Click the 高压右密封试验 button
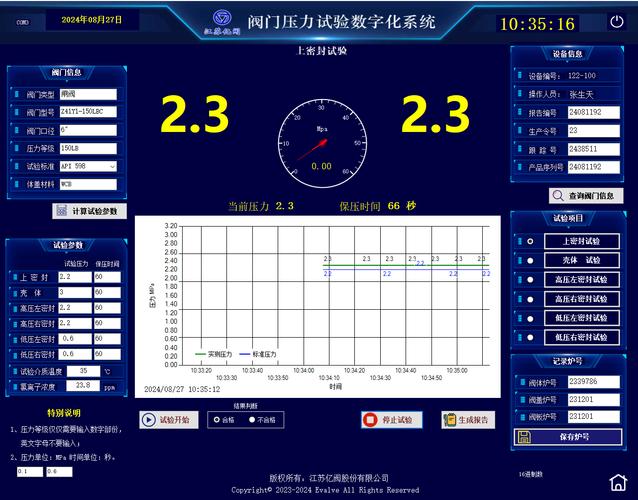Image resolution: width=638 pixels, height=500 pixels. point(582,299)
